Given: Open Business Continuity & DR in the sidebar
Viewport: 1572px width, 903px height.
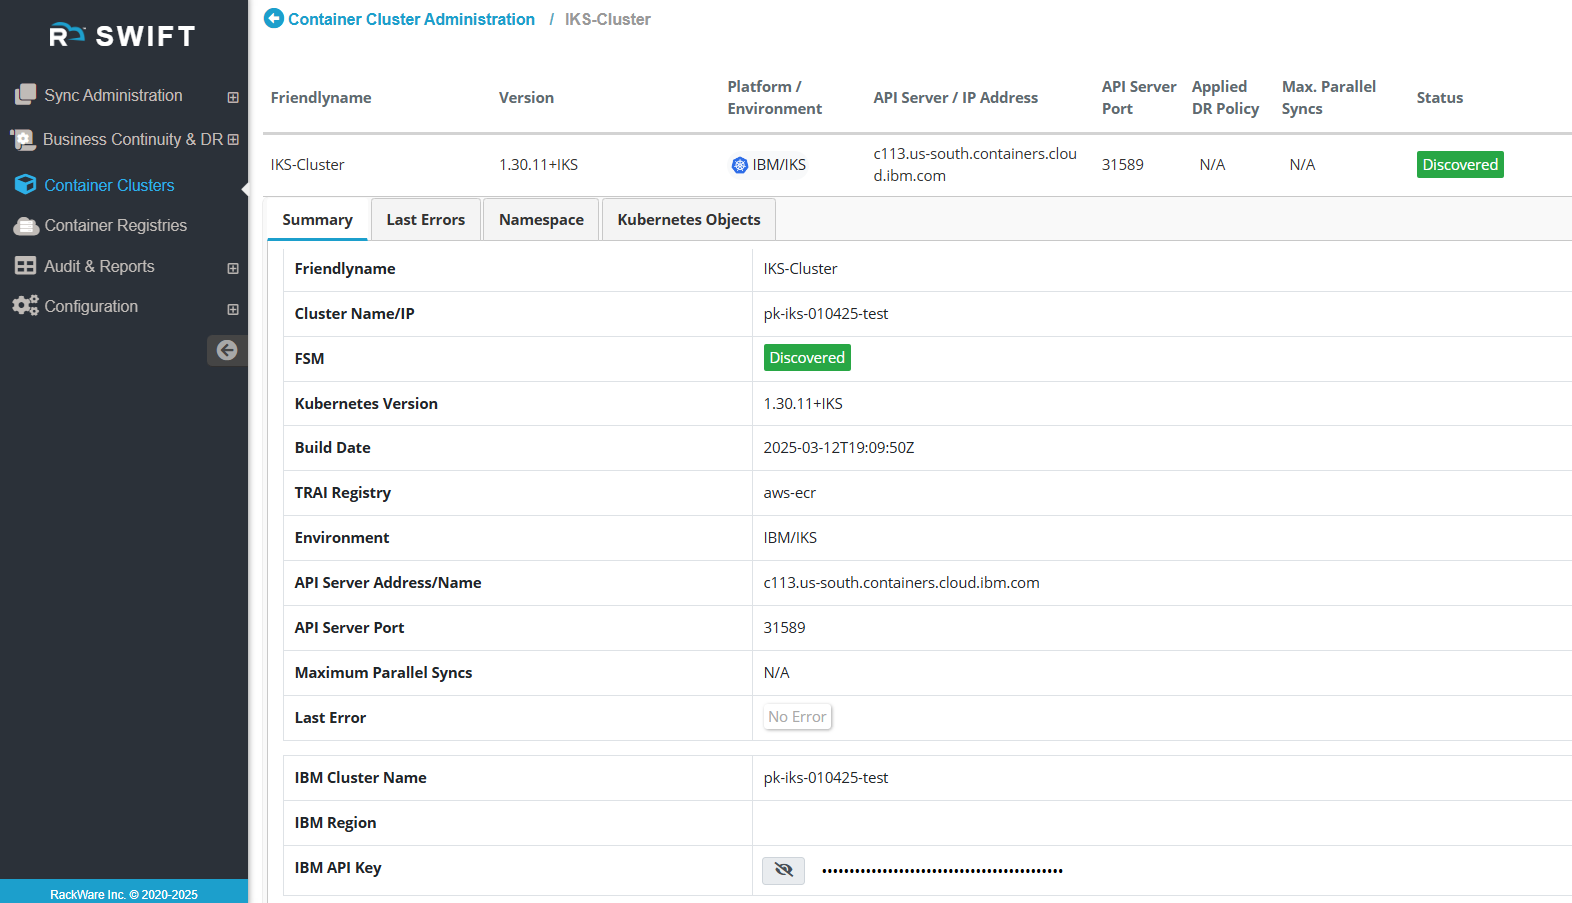Looking at the screenshot, I should point(133,140).
